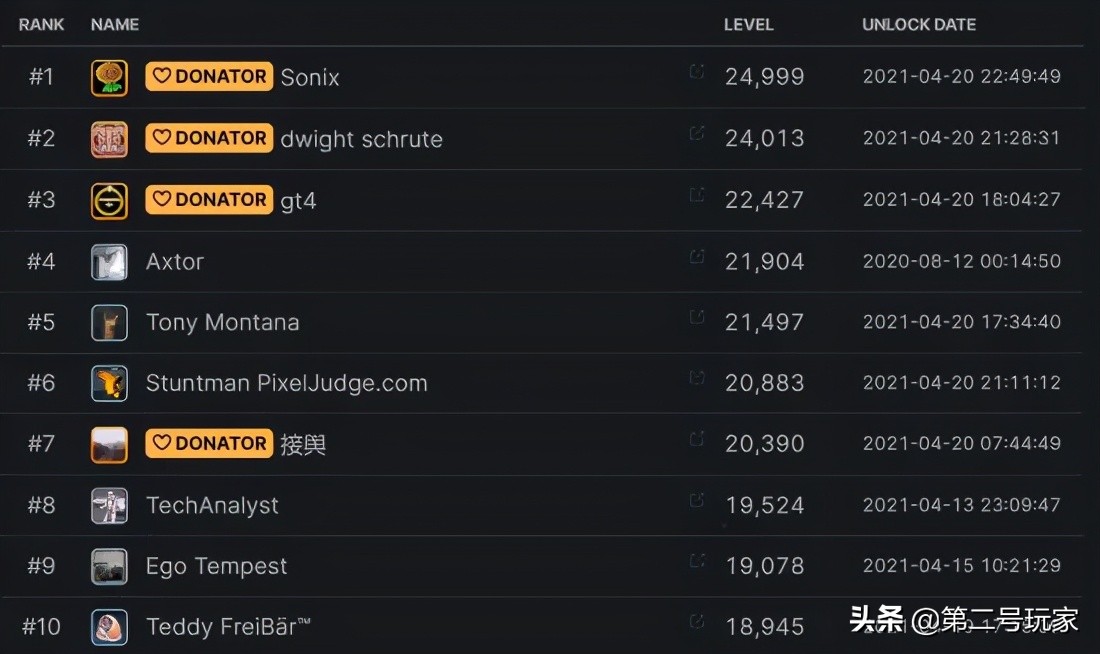Click the avatar of Sonix

point(109,78)
